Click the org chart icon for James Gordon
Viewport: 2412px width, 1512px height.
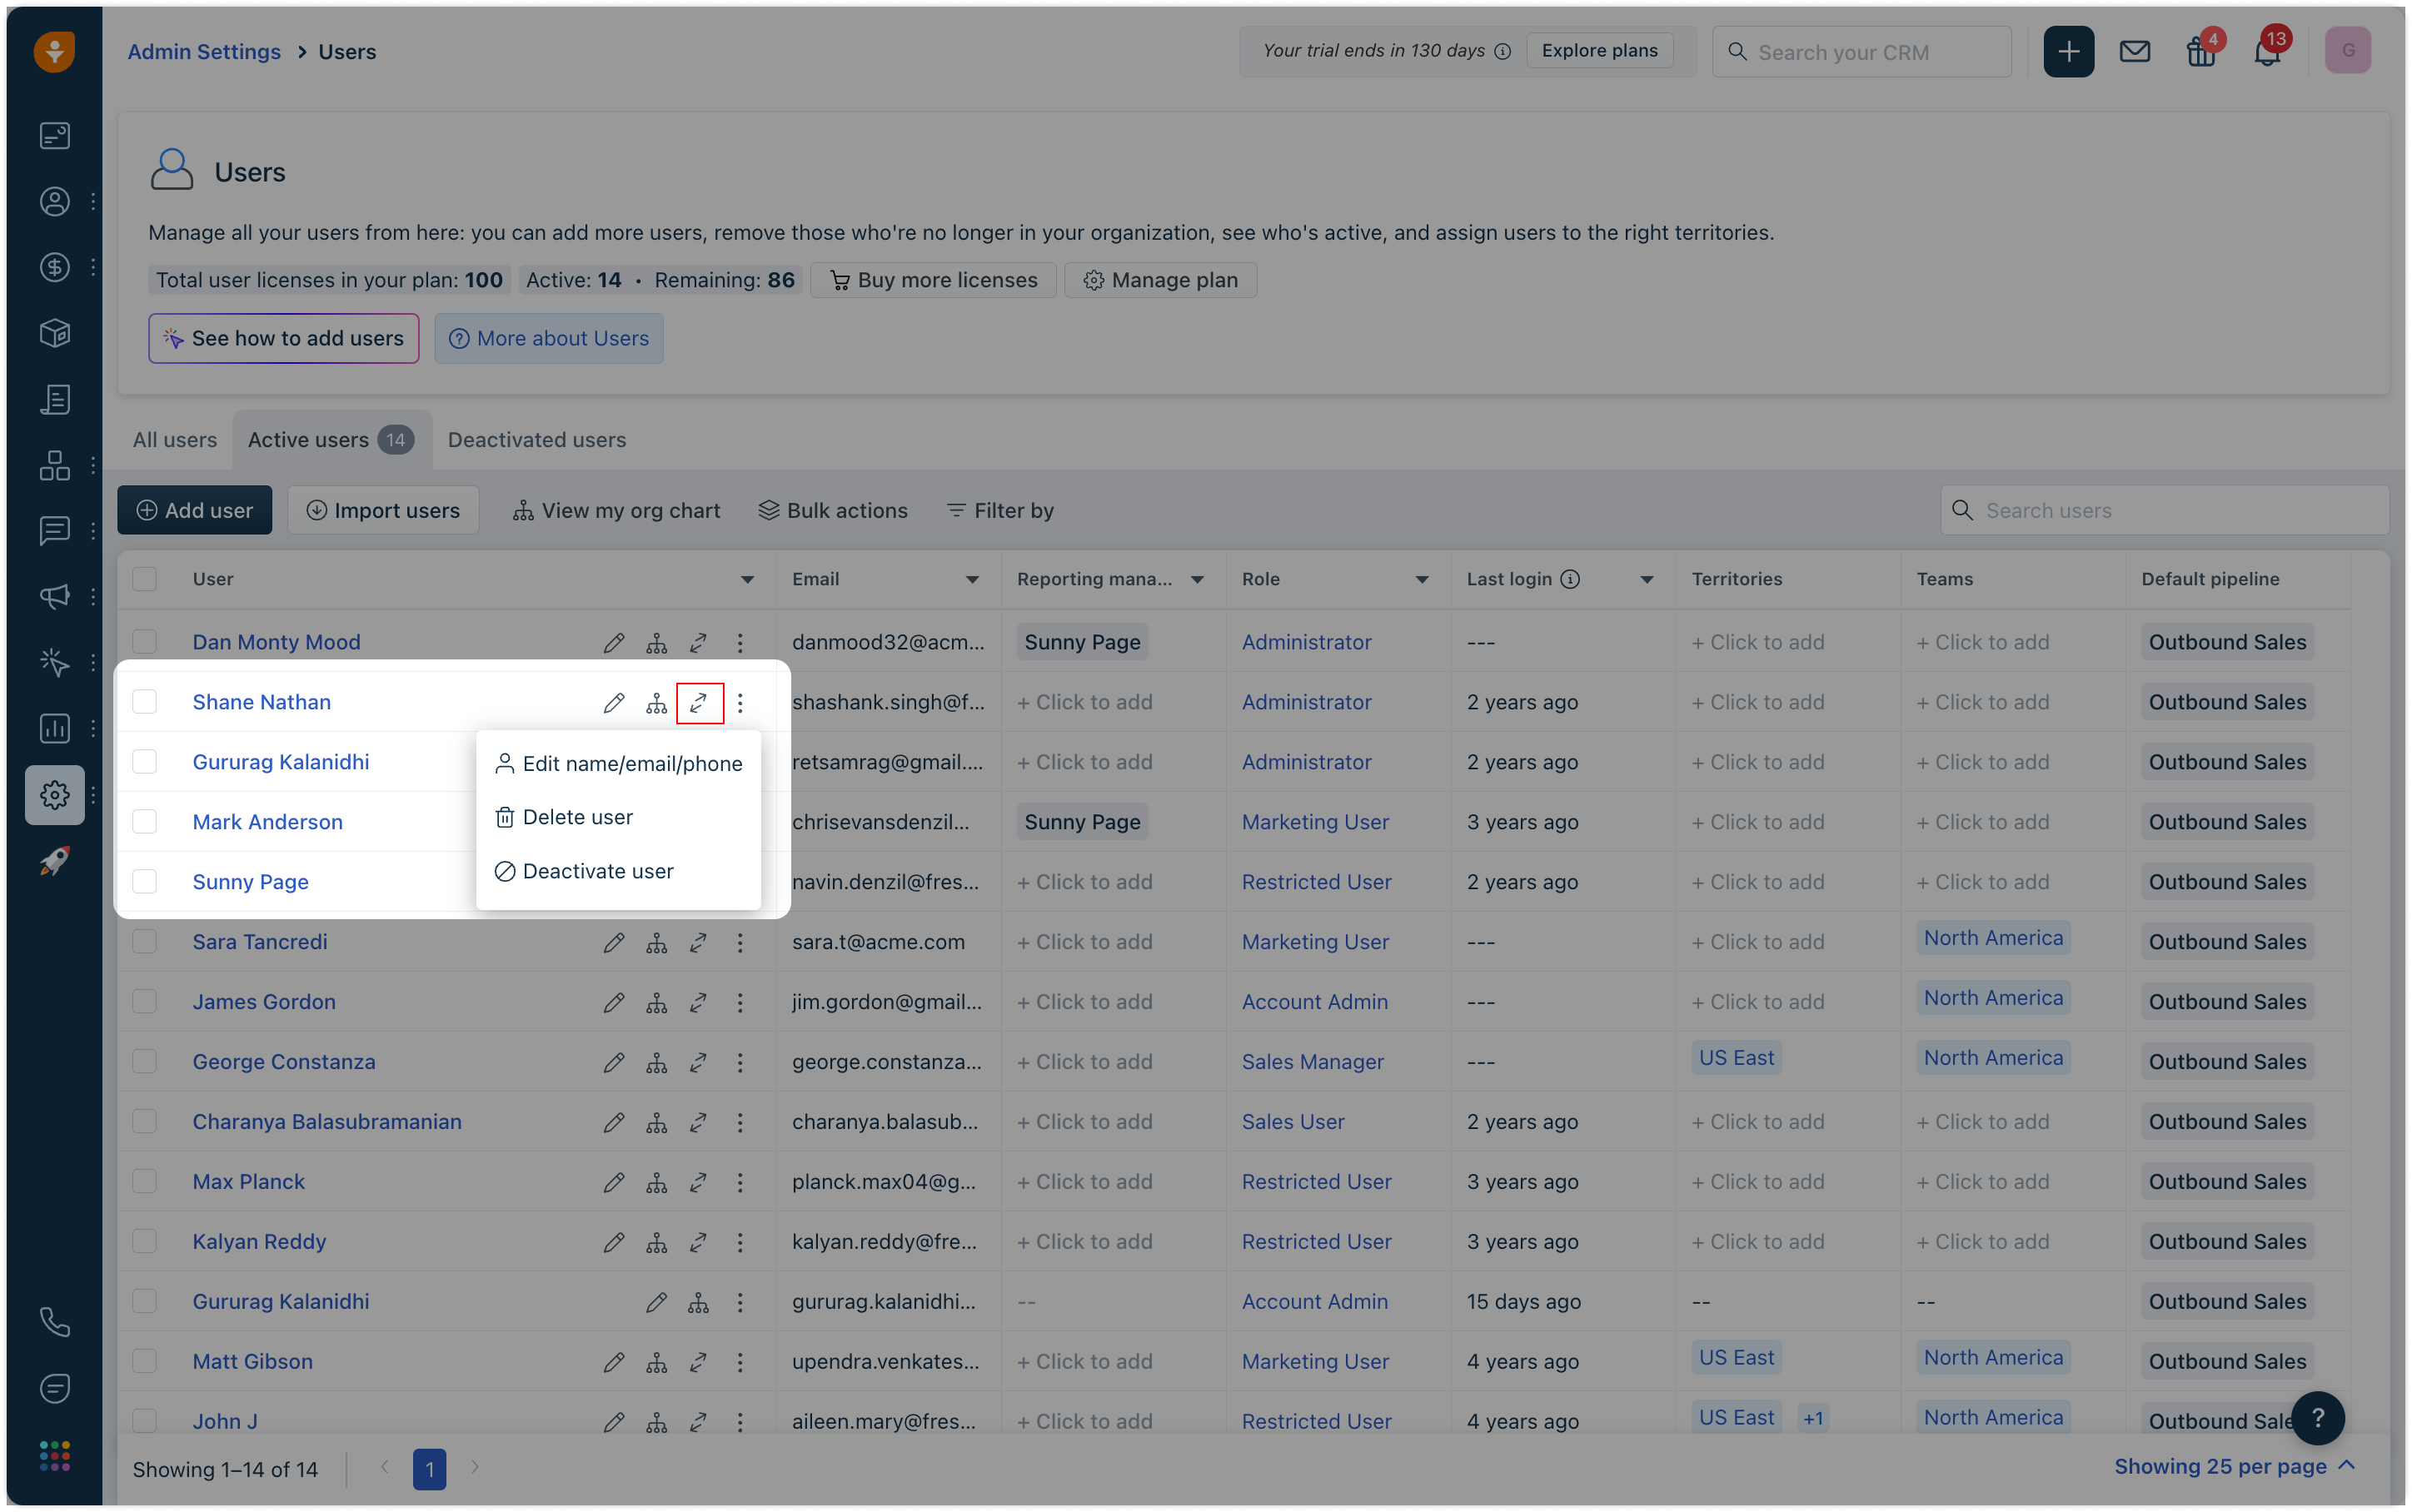point(656,1002)
